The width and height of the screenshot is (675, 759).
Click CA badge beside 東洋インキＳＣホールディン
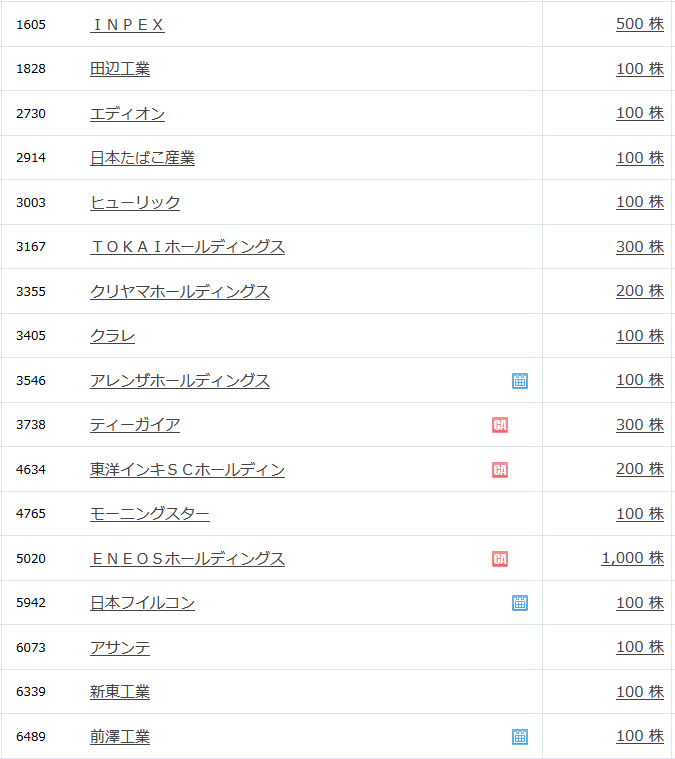[500, 470]
